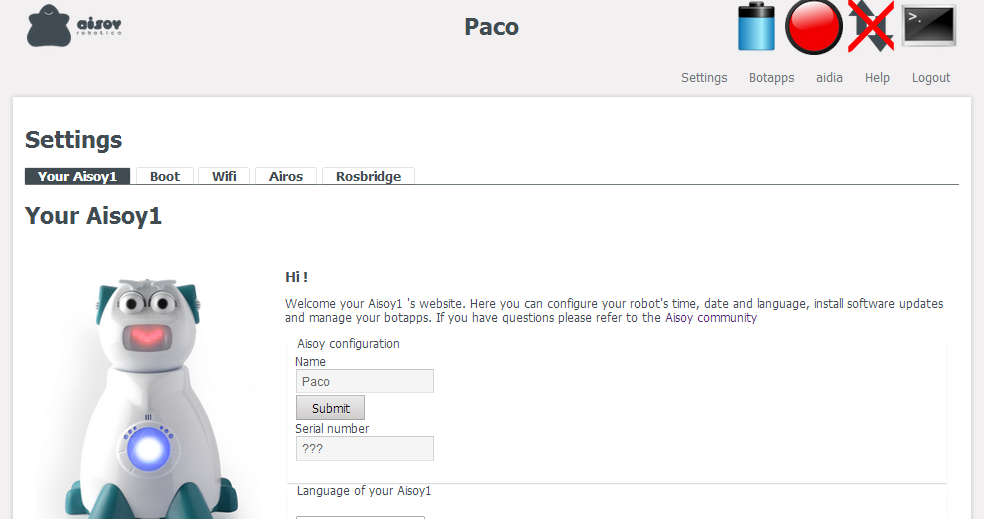Click the red record circle icon

pos(814,27)
